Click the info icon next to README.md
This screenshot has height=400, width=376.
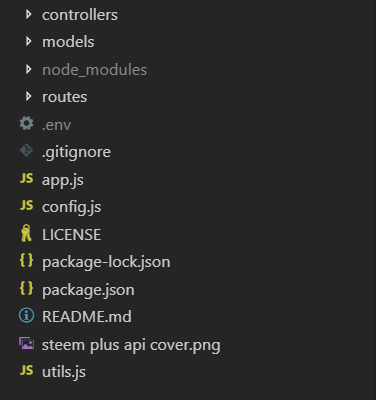click(26, 315)
